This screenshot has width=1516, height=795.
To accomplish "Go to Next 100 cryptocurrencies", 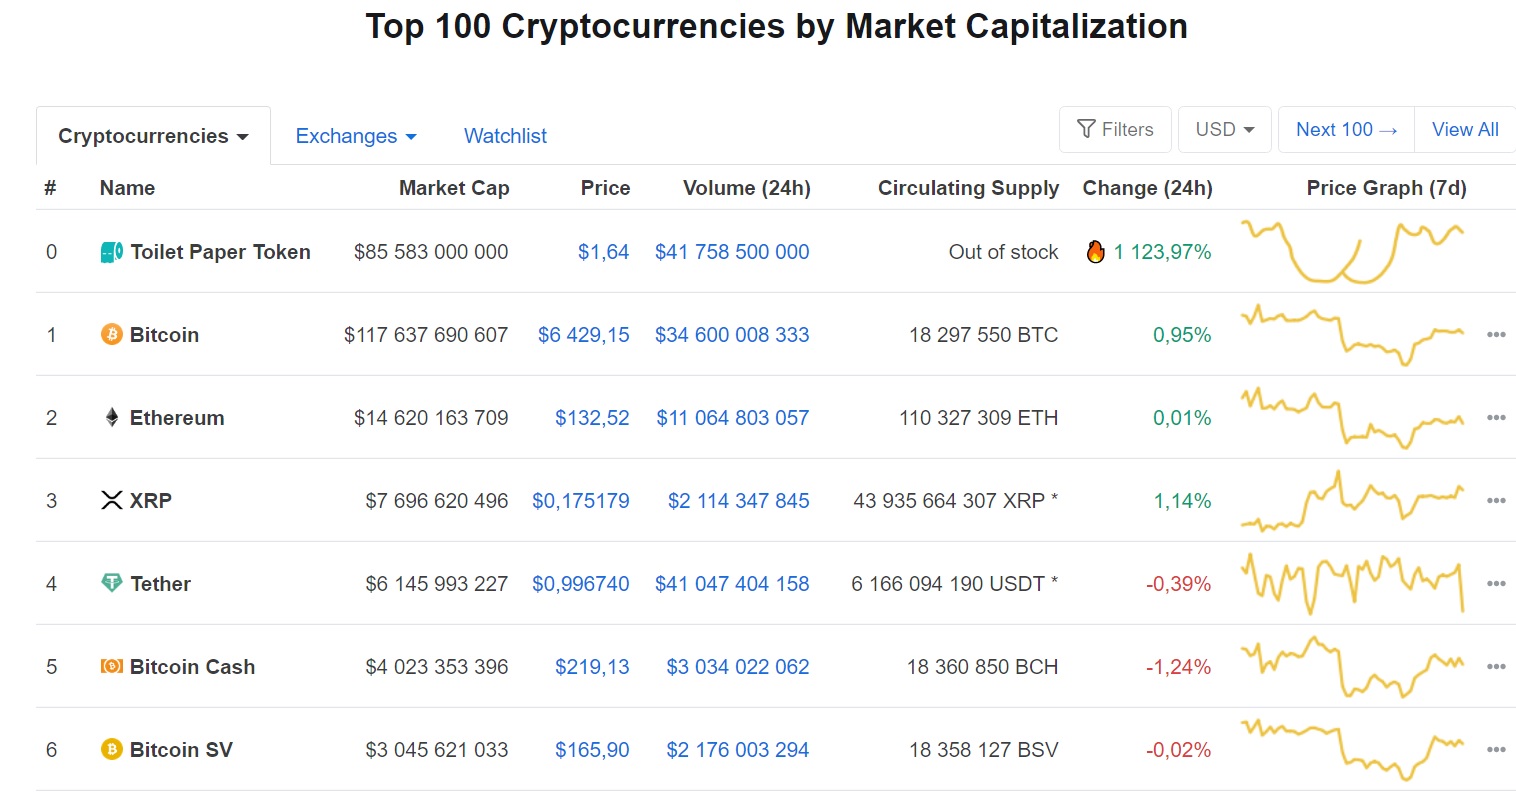I will point(1346,130).
